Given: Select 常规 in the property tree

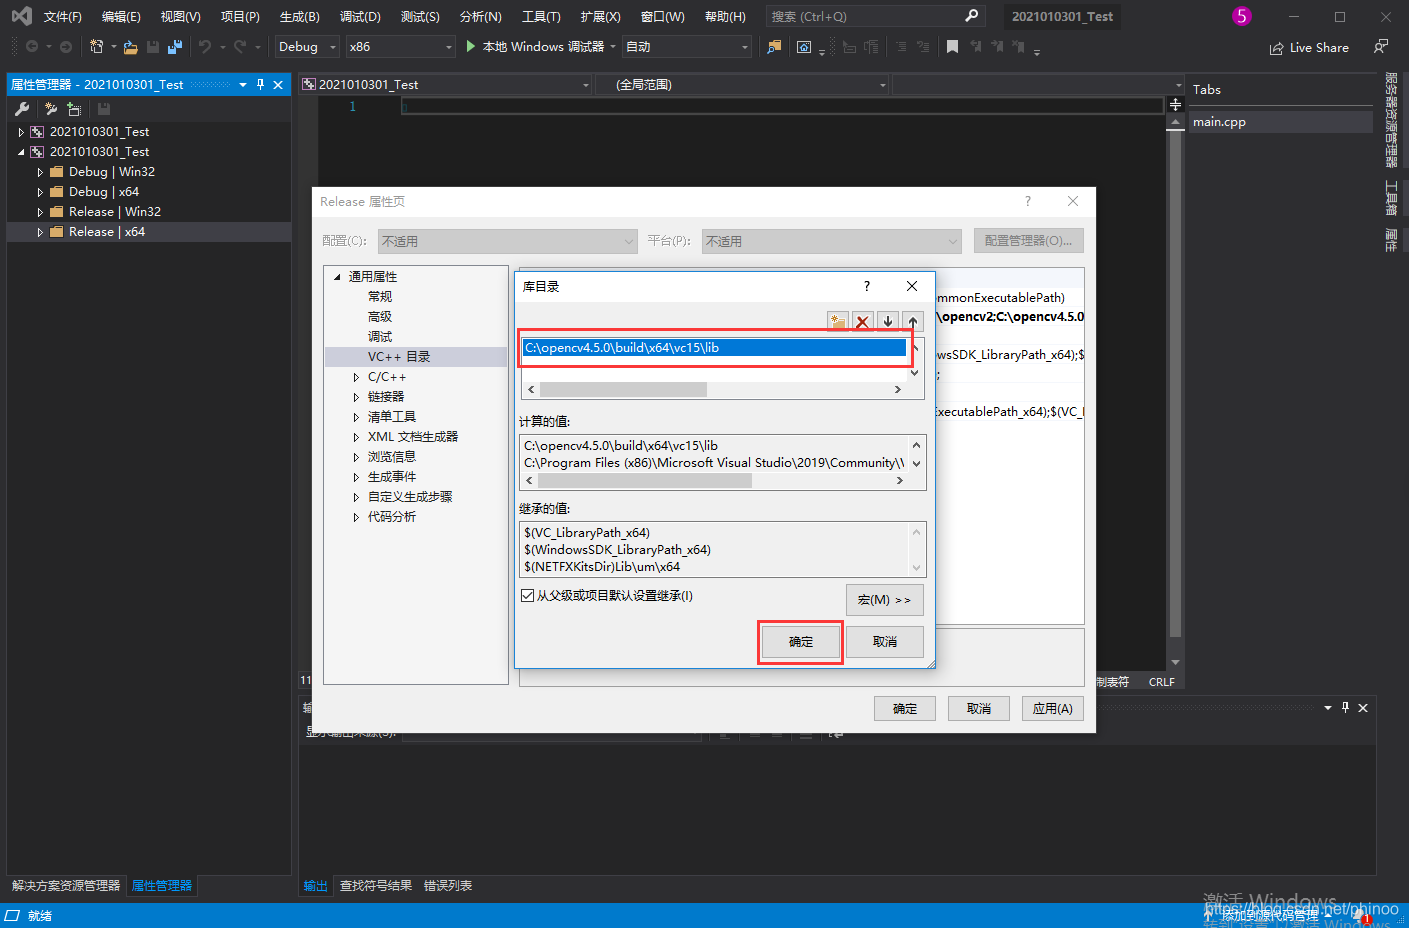Looking at the screenshot, I should click(x=380, y=297).
